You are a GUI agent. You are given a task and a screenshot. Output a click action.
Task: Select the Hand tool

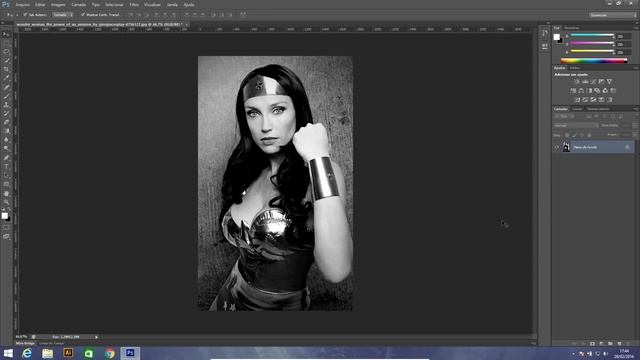[x=6, y=193]
